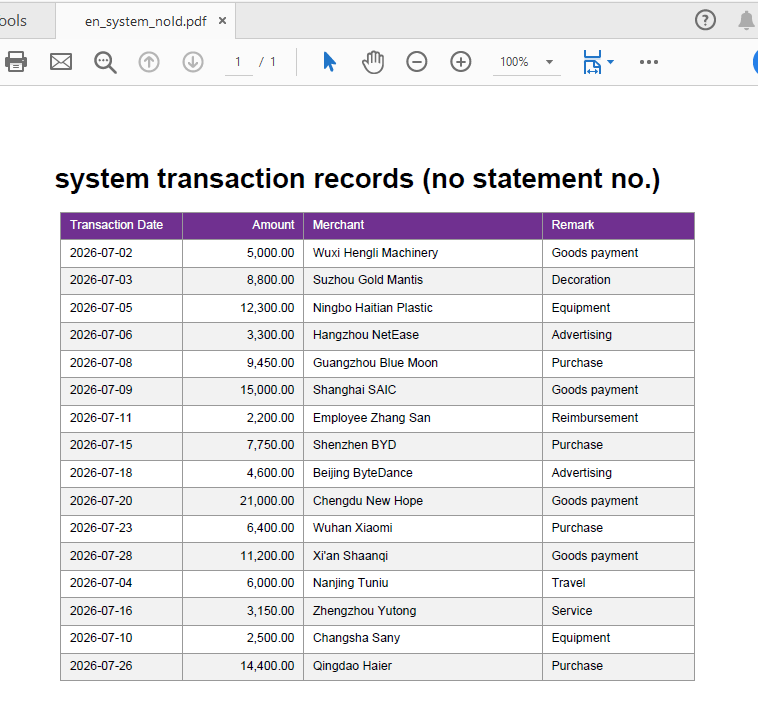The width and height of the screenshot is (758, 726).
Task: Open the help question mark
Action: pos(705,20)
